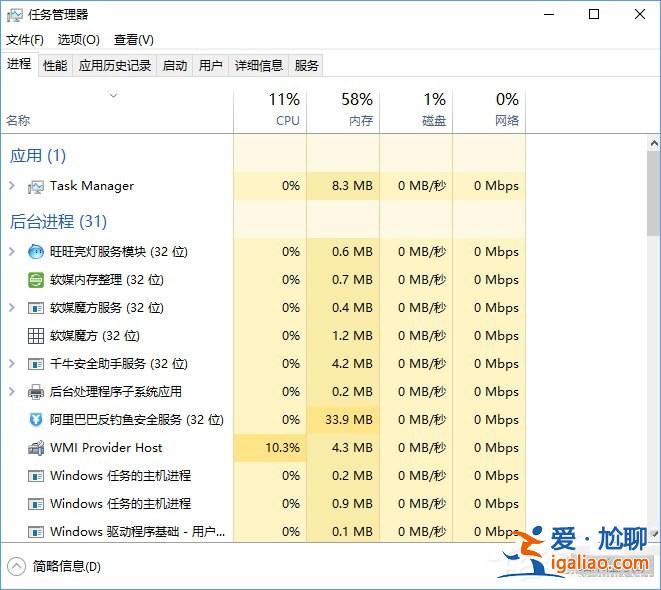The width and height of the screenshot is (661, 590).
Task: Click the 后台处理程序子系统应用 printer icon
Action: tap(36, 392)
